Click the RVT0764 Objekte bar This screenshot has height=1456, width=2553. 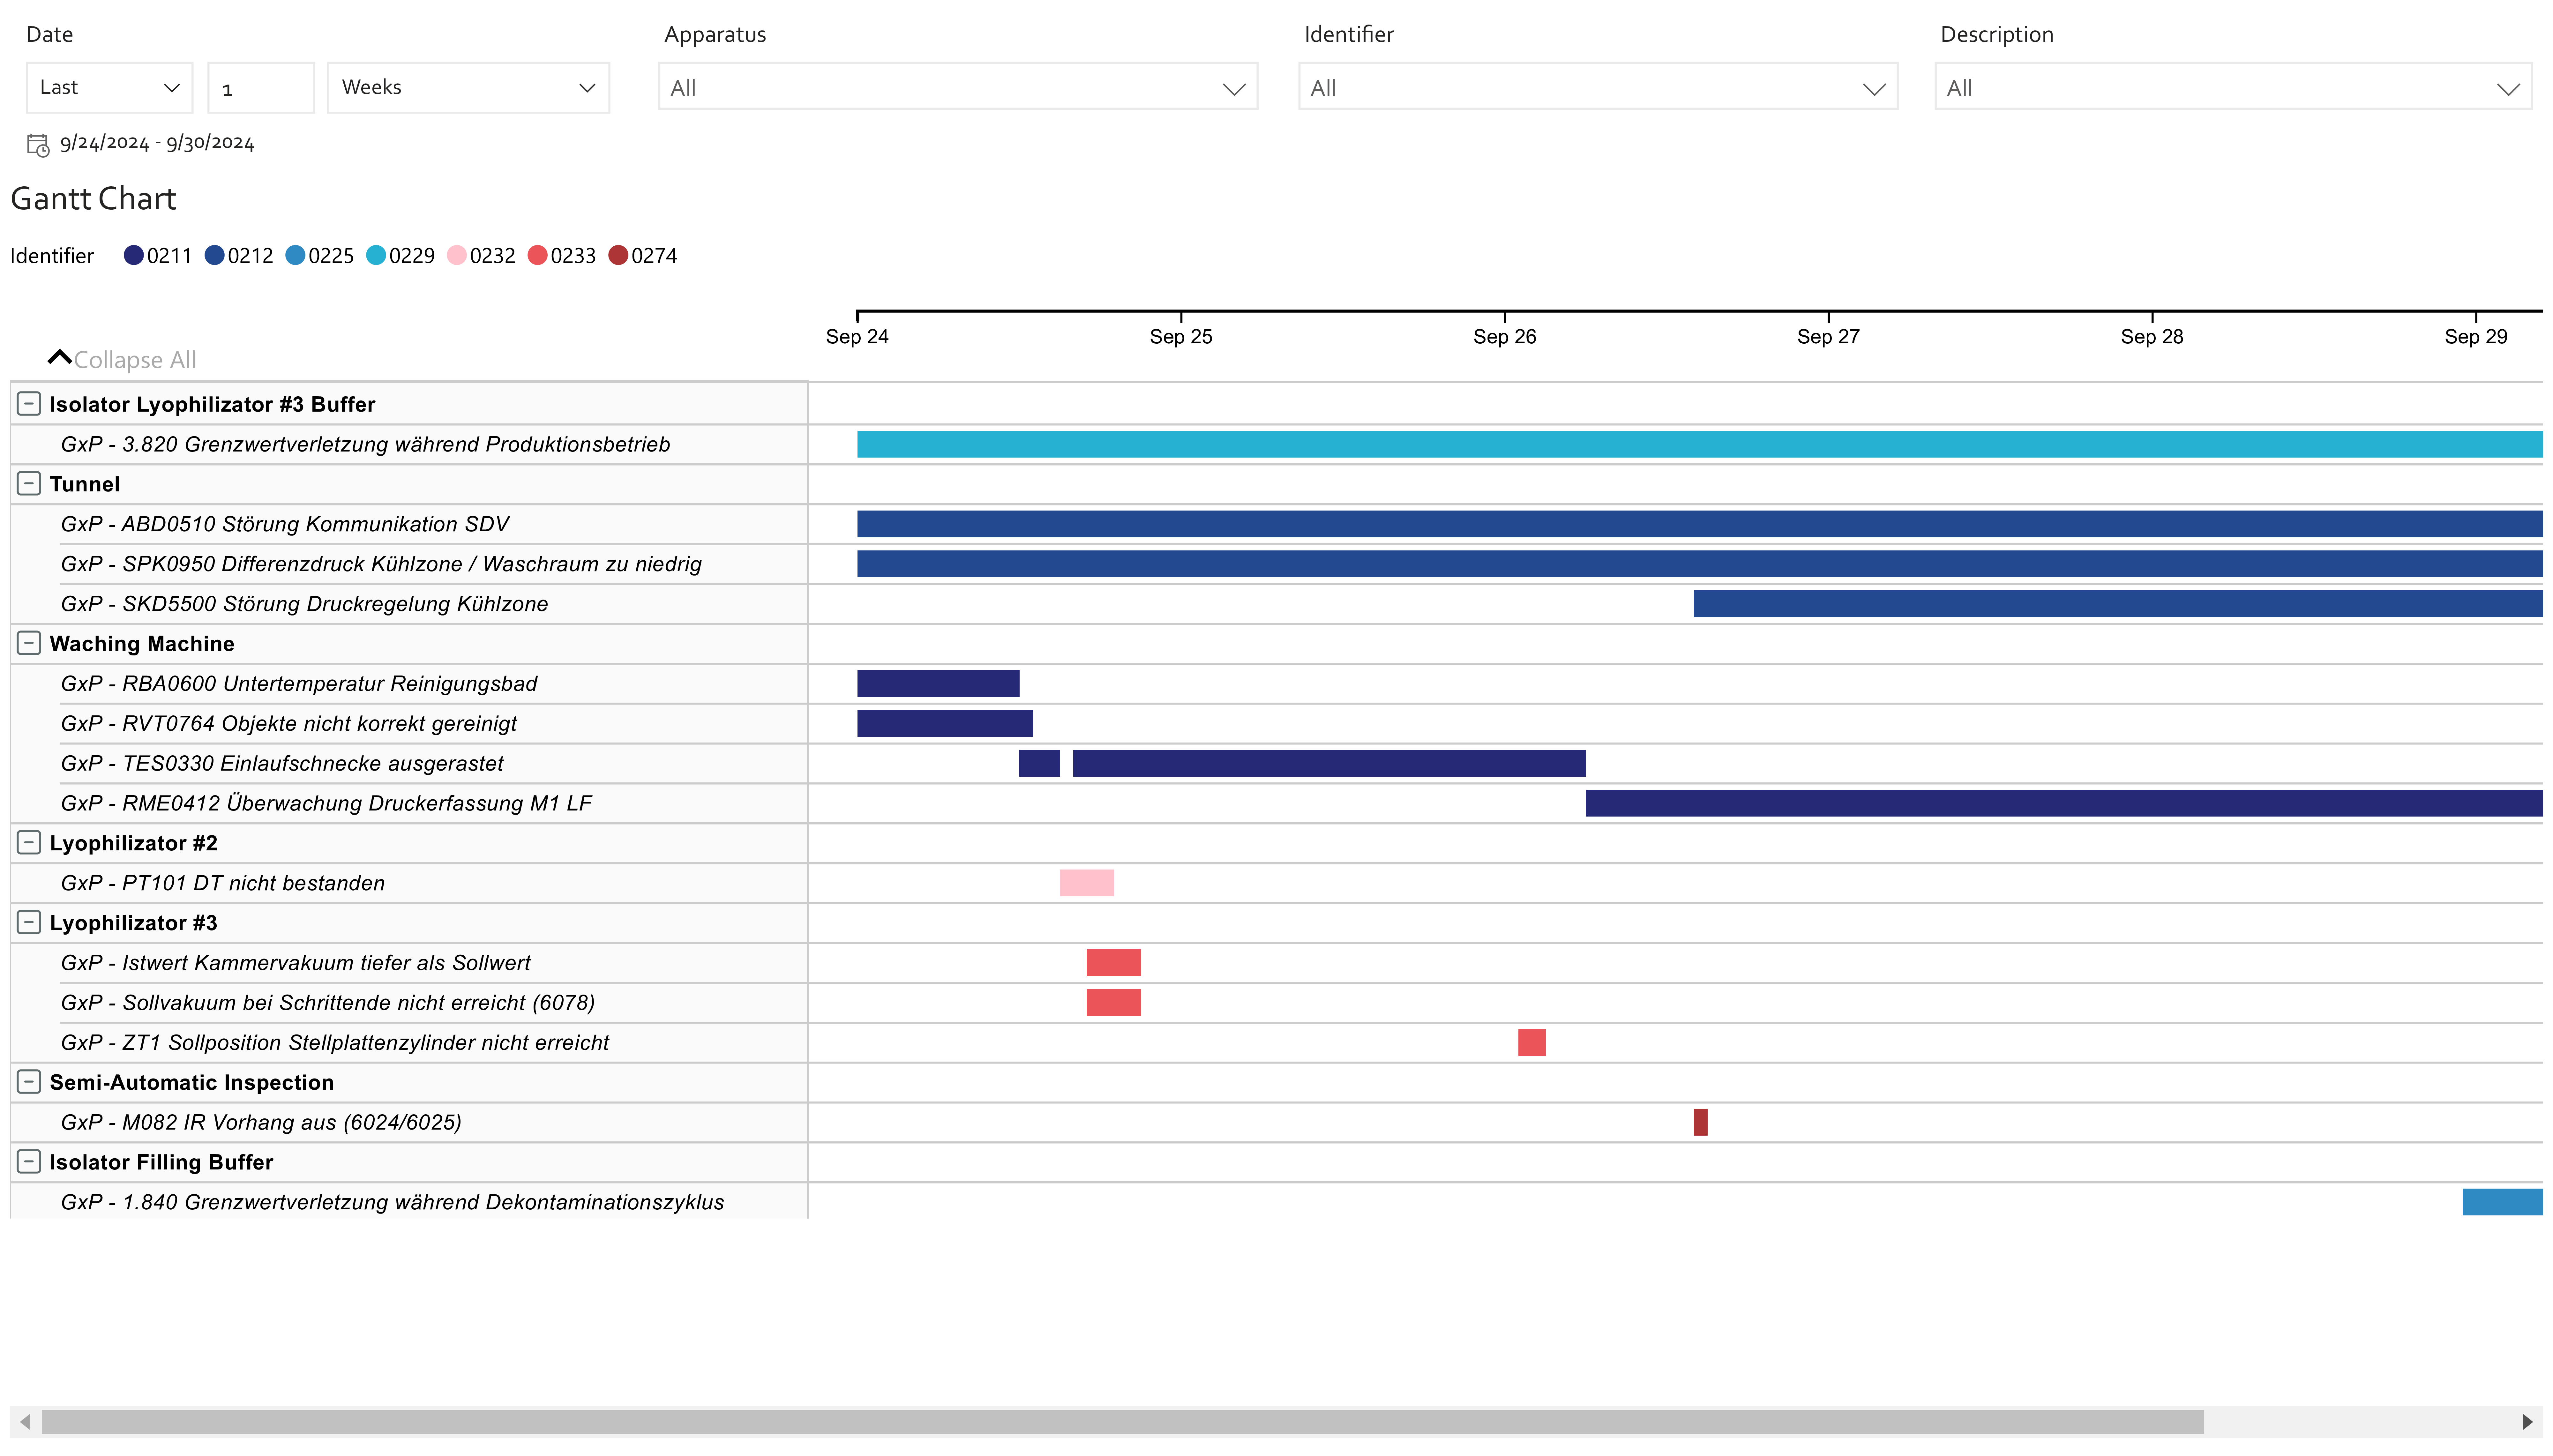coord(945,723)
